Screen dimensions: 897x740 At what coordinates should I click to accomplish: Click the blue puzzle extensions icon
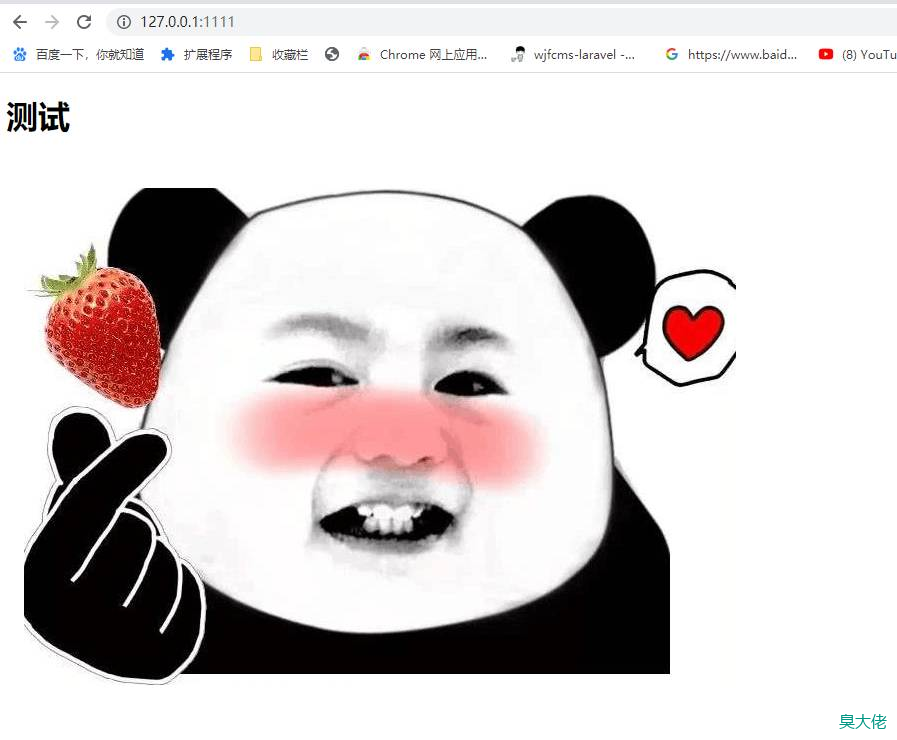[x=167, y=54]
